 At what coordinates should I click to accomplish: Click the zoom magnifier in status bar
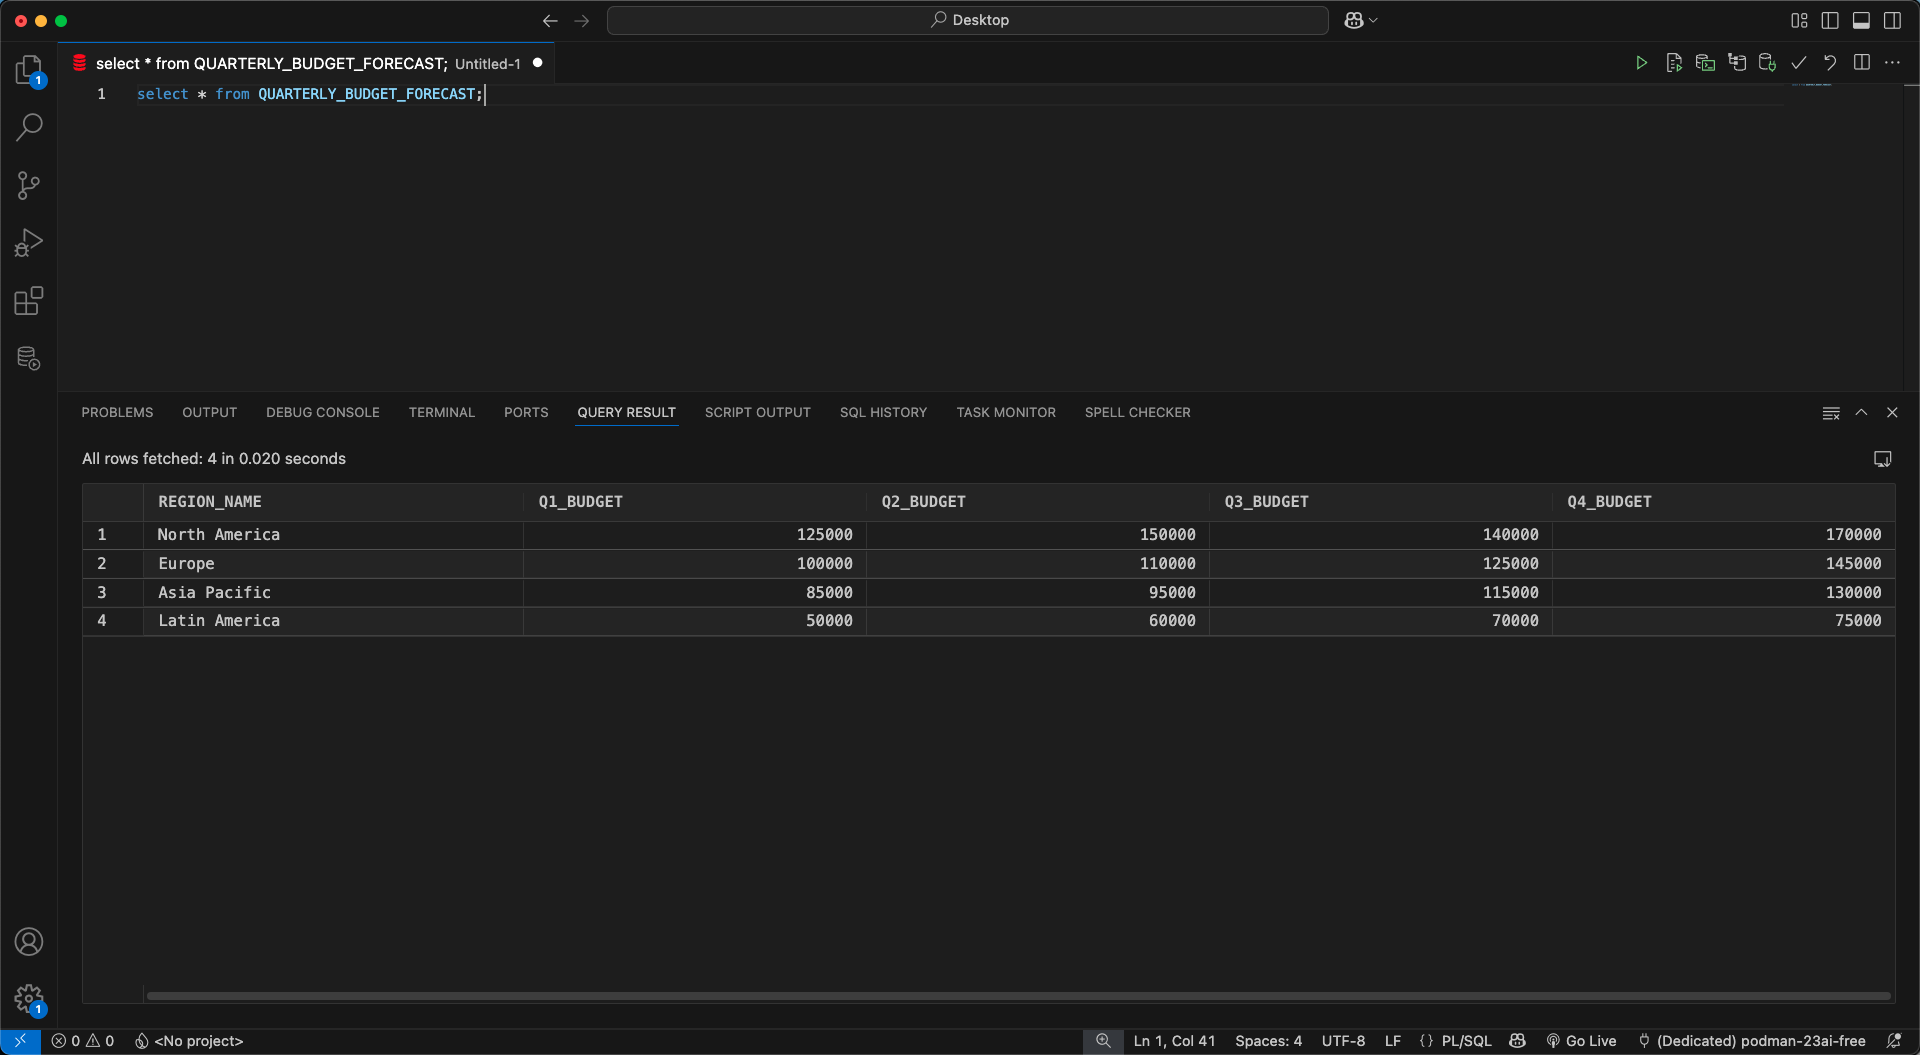[1103, 1041]
